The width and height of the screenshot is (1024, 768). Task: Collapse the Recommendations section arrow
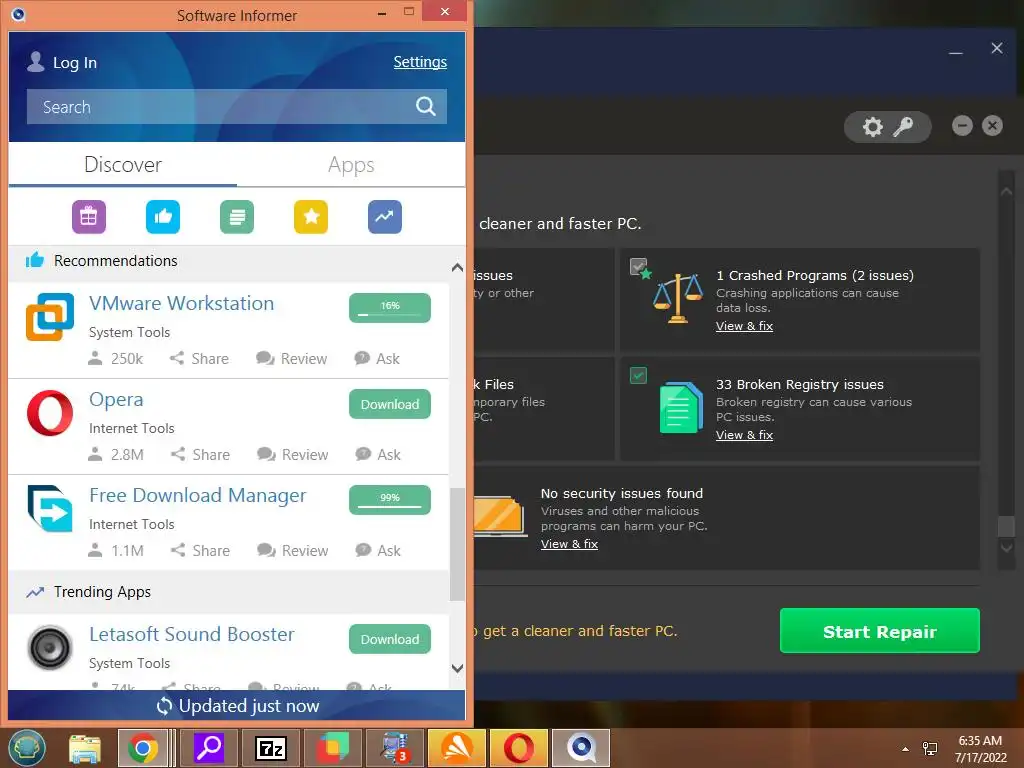(457, 267)
